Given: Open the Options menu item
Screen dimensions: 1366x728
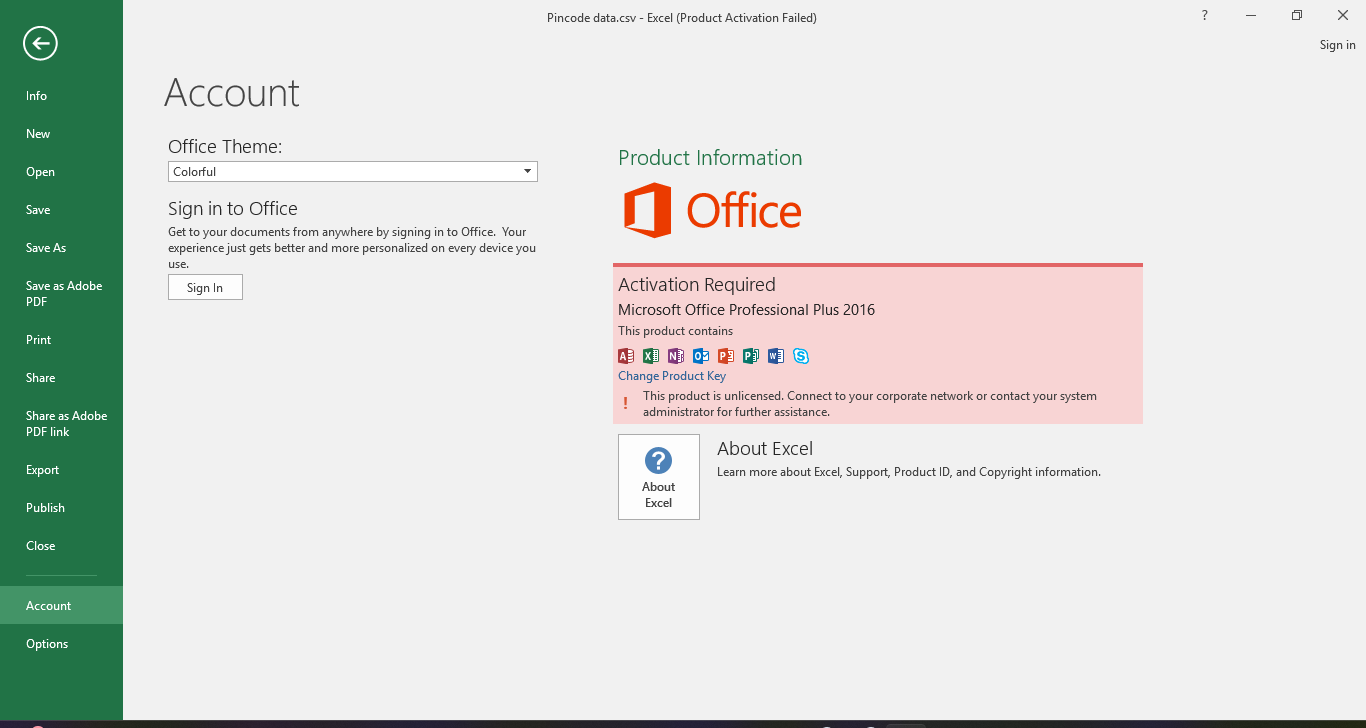Looking at the screenshot, I should [46, 643].
